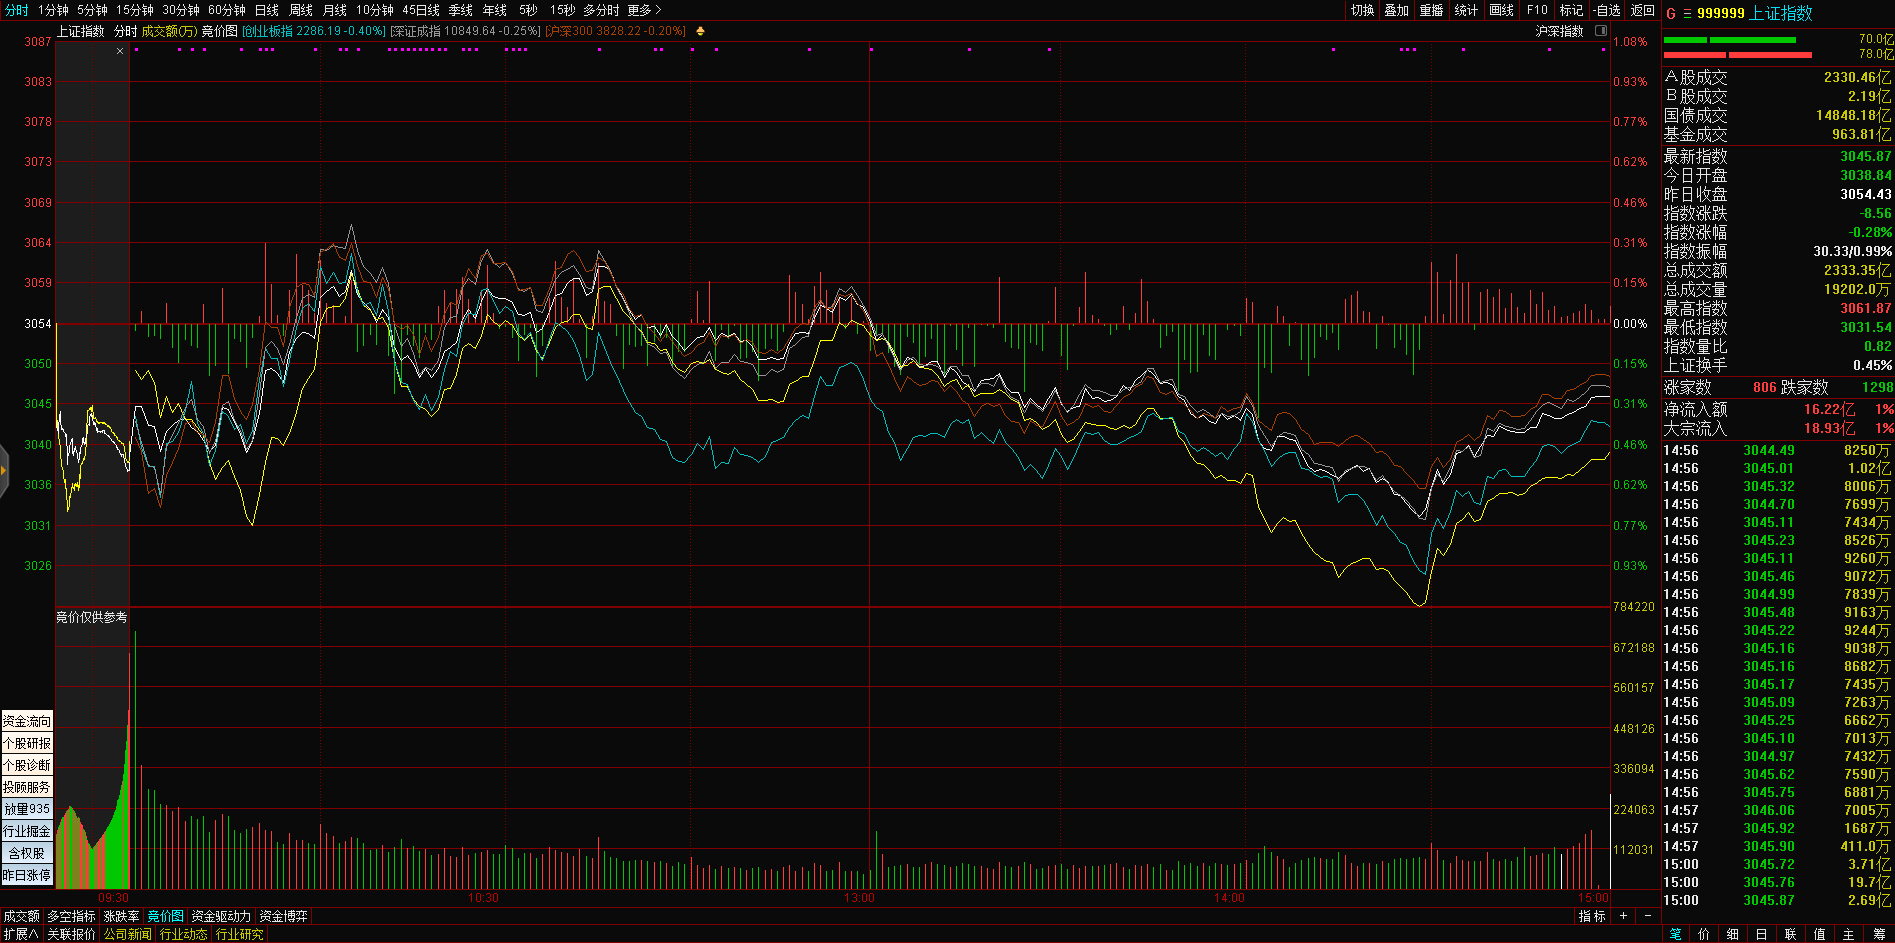Image resolution: width=1895 pixels, height=943 pixels.
Task: Click the orange left-edge panel arrow
Action: click(4, 470)
